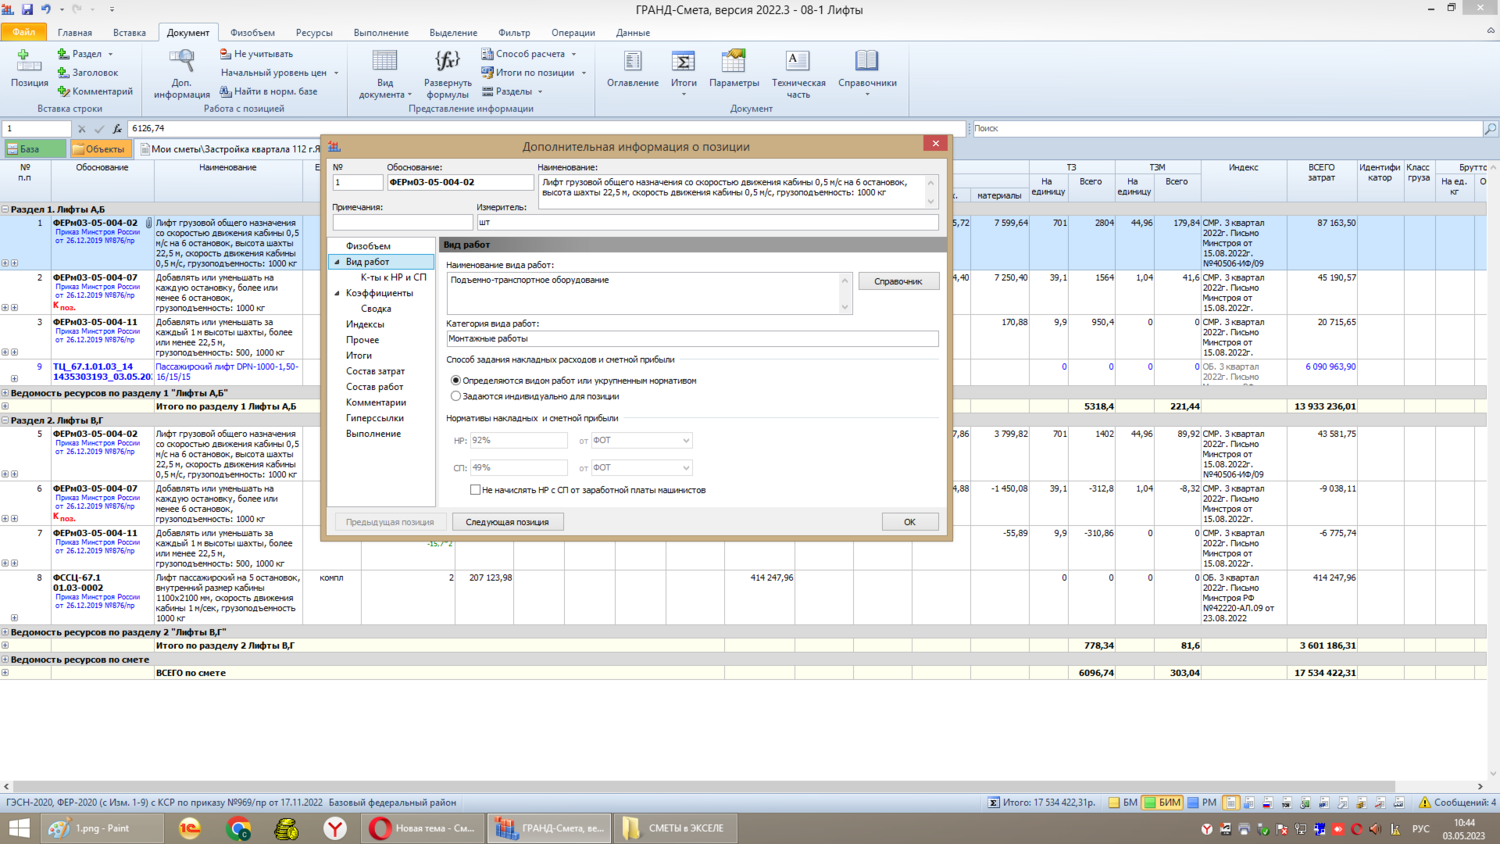Screen dimensions: 1500x844
Task: Click the horizontal scrollbar at bottom
Action: pos(700,787)
